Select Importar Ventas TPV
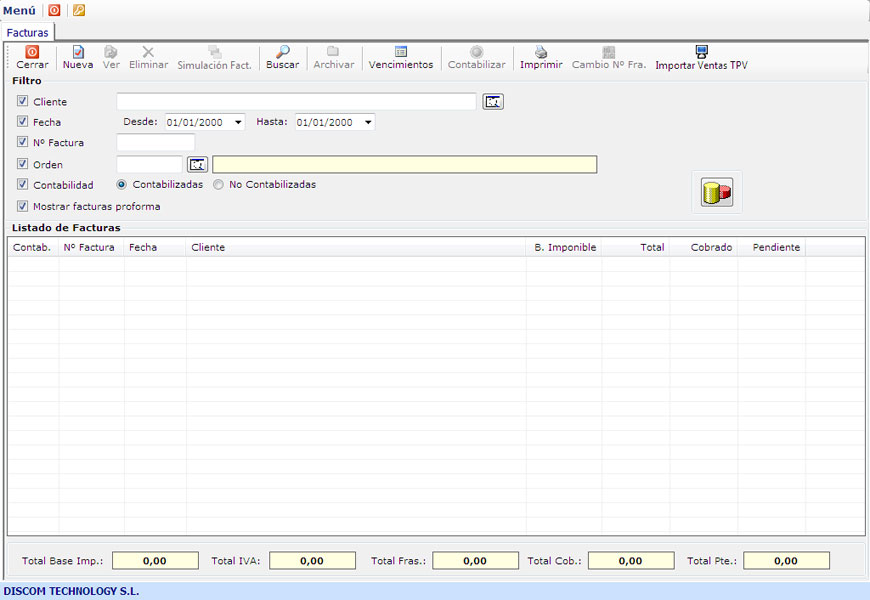Screen dimensions: 870x600 (x=701, y=52)
